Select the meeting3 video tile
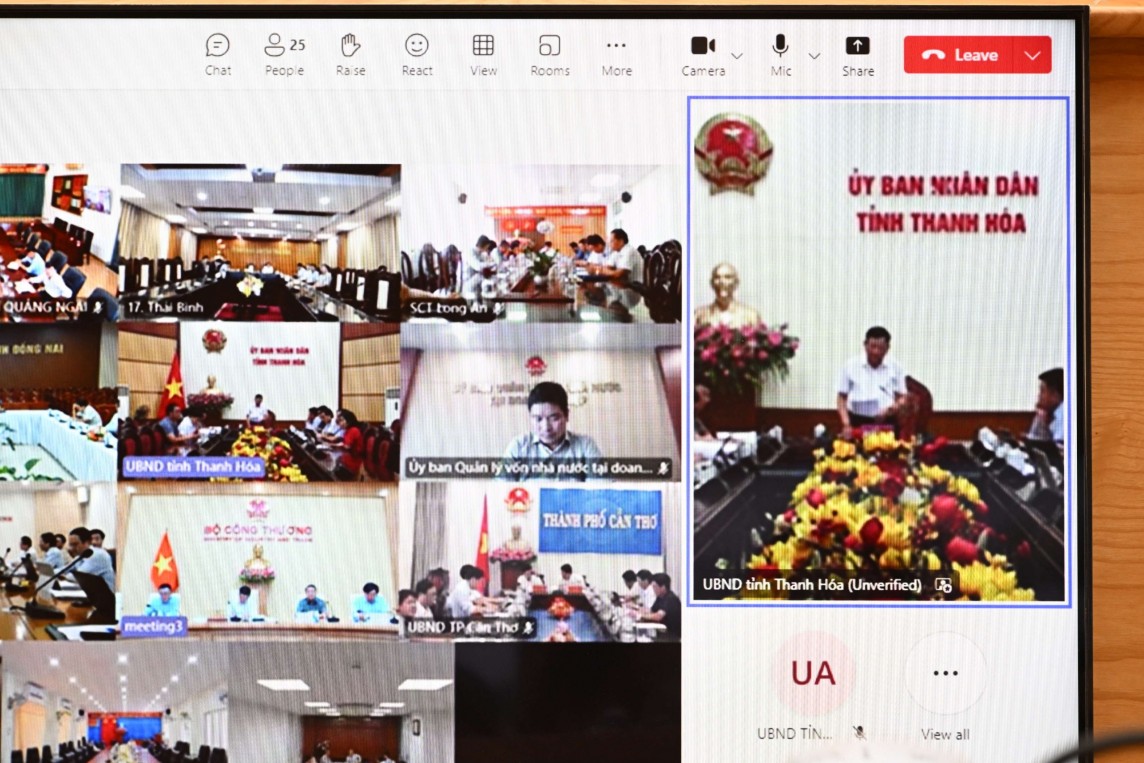 coord(257,561)
